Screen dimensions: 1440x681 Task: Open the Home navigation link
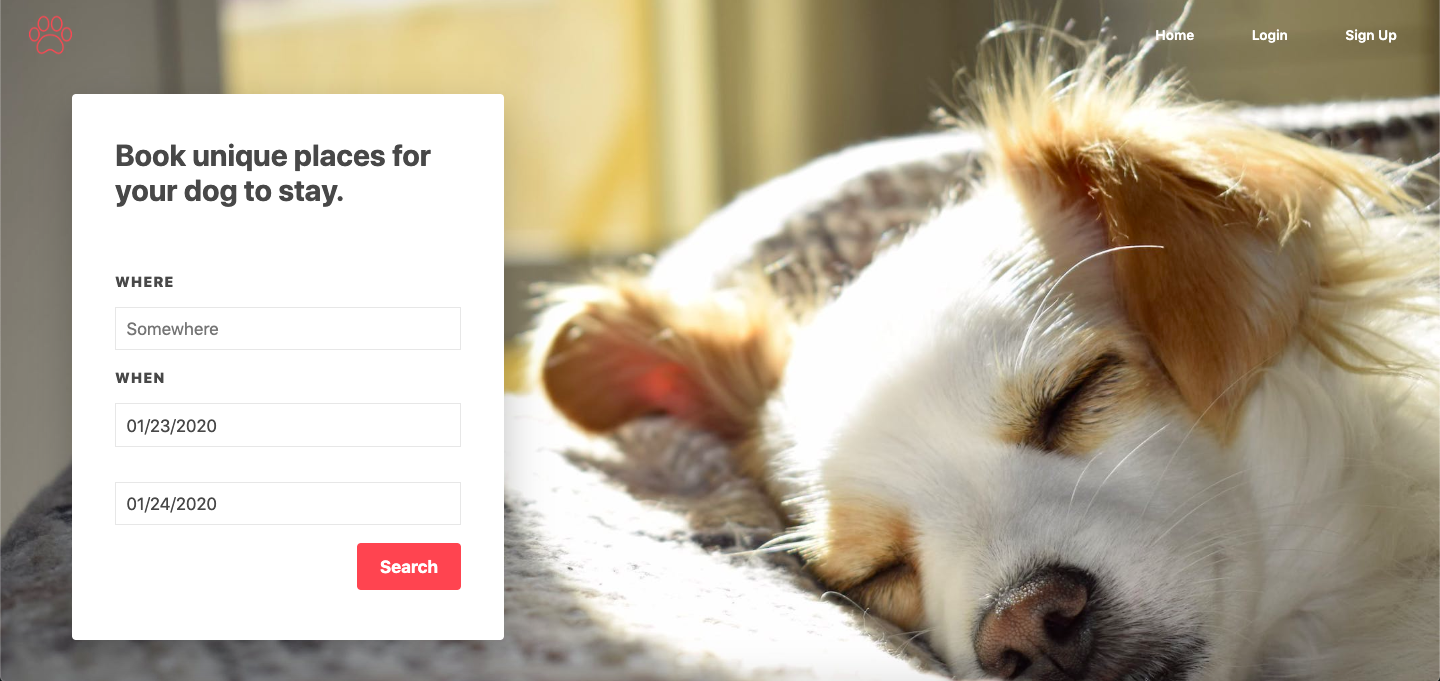[x=1174, y=35]
